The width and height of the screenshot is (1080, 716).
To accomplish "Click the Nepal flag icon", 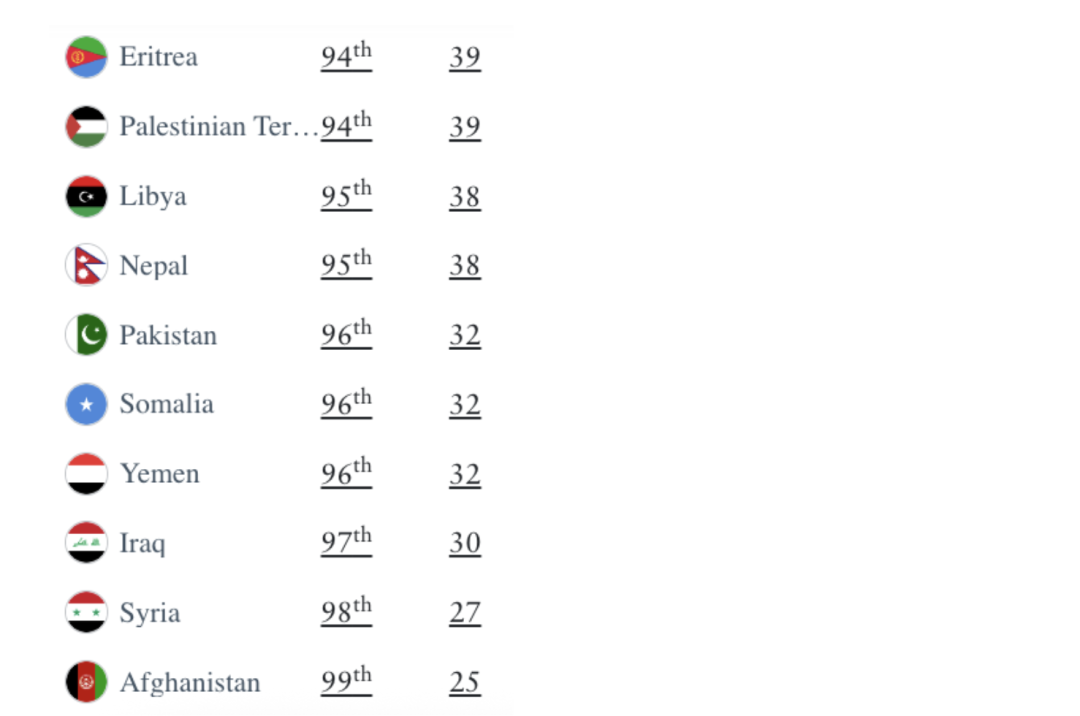I will point(86,265).
